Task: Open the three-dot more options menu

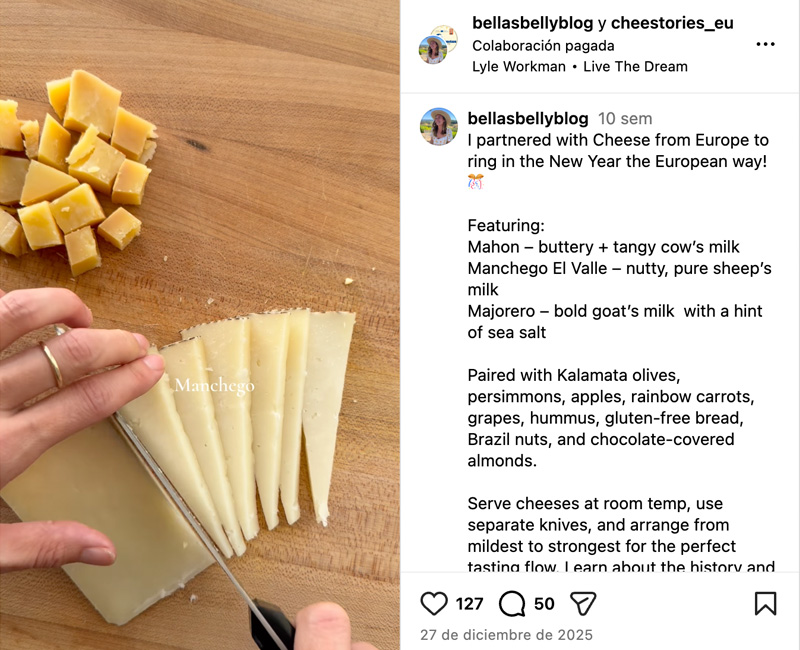Action: 765,45
